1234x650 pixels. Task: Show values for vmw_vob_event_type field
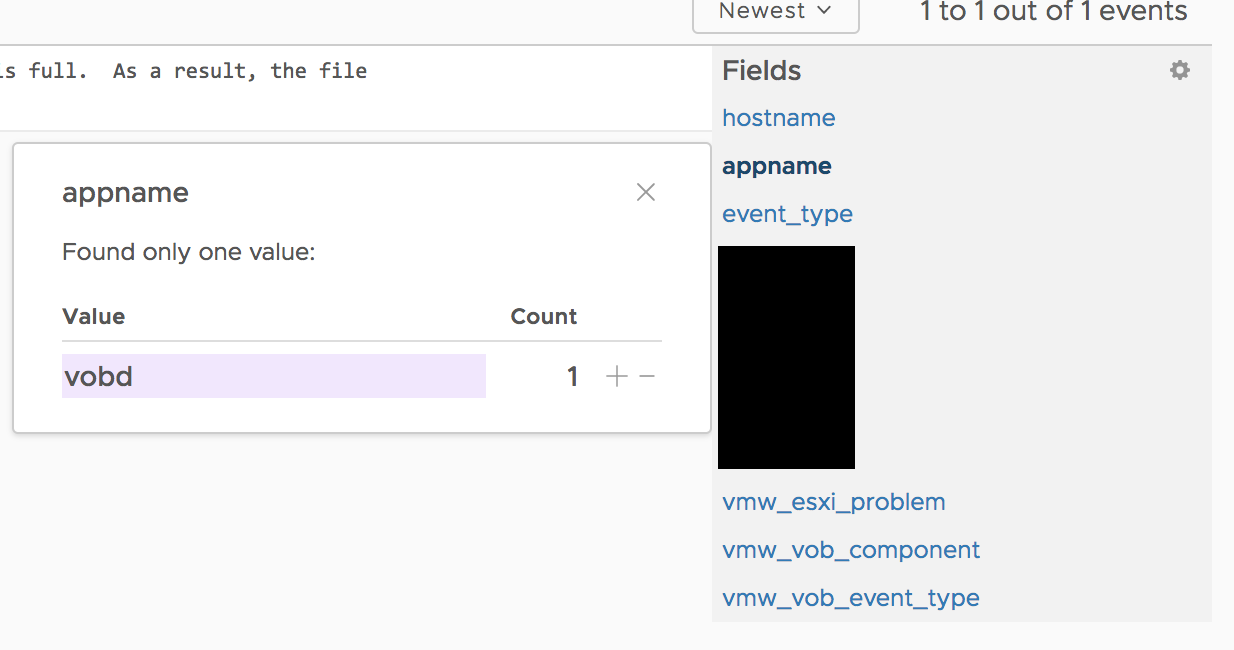(x=850, y=598)
